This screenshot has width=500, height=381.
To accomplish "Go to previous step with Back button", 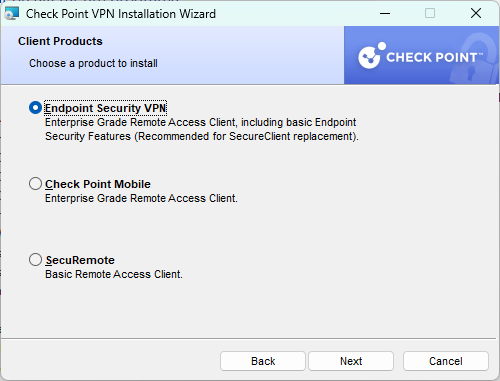I will pyautogui.click(x=263, y=361).
